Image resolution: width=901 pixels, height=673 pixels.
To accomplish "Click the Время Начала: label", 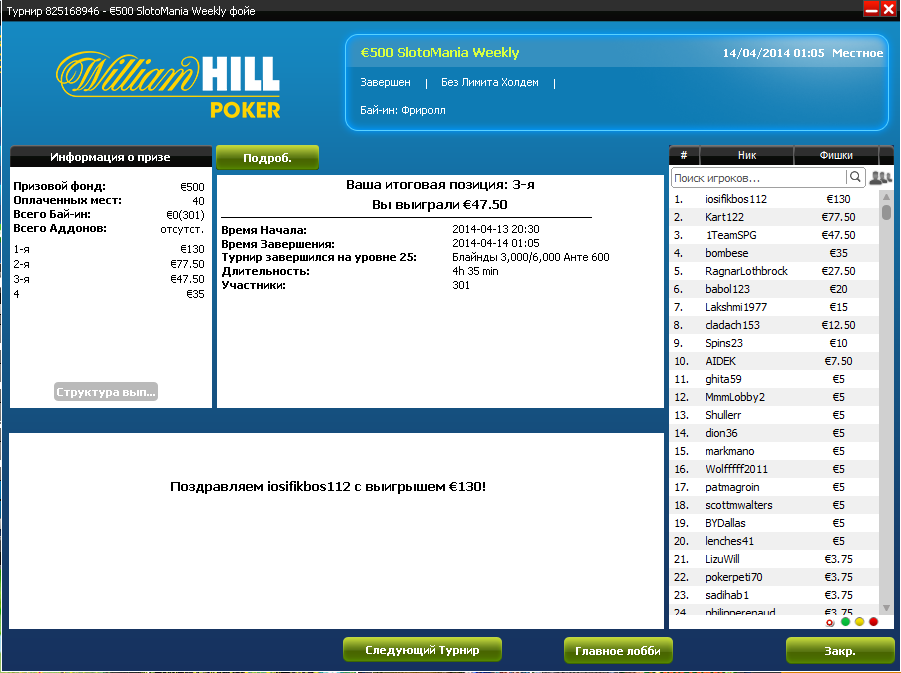I will (x=264, y=230).
